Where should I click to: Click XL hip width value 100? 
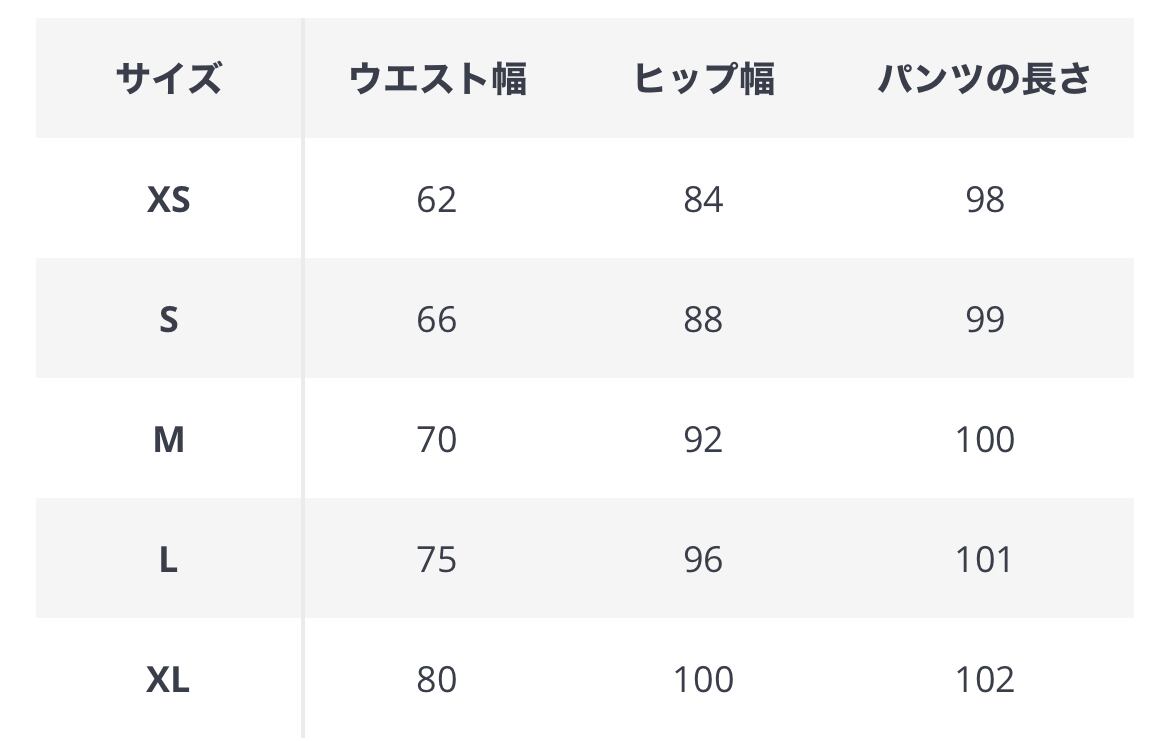(703, 680)
